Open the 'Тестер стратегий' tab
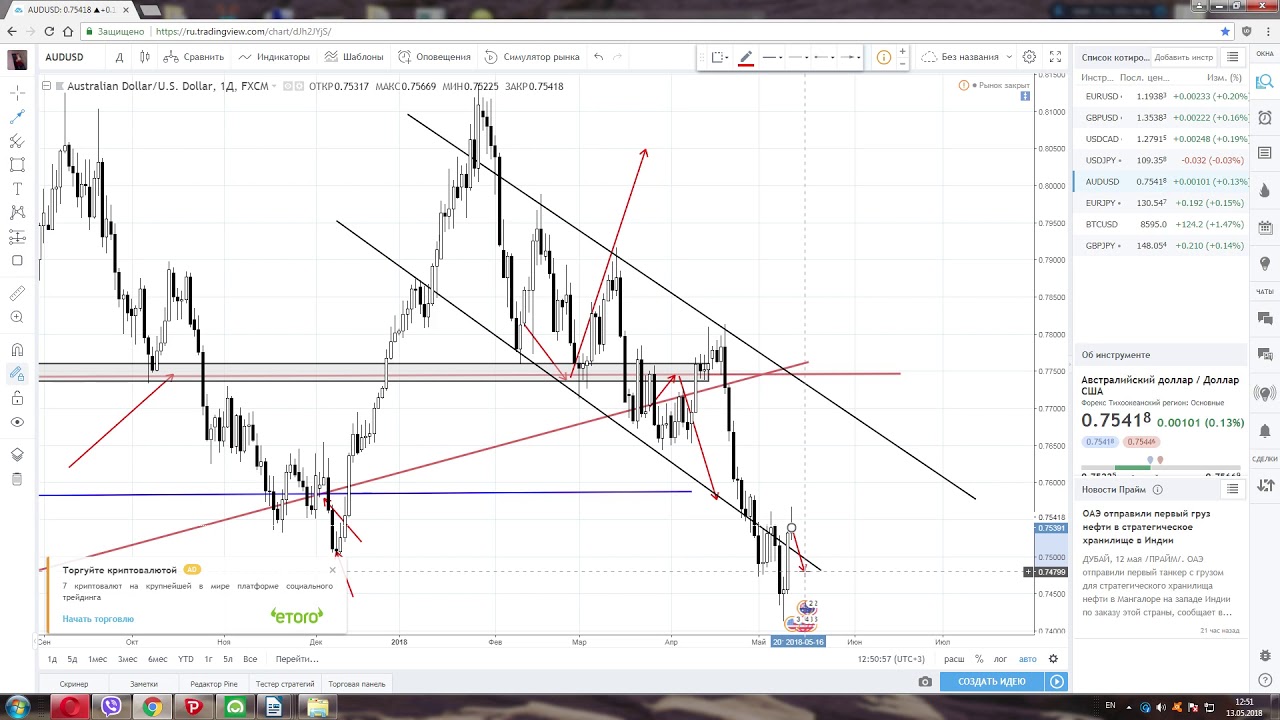 pos(285,684)
